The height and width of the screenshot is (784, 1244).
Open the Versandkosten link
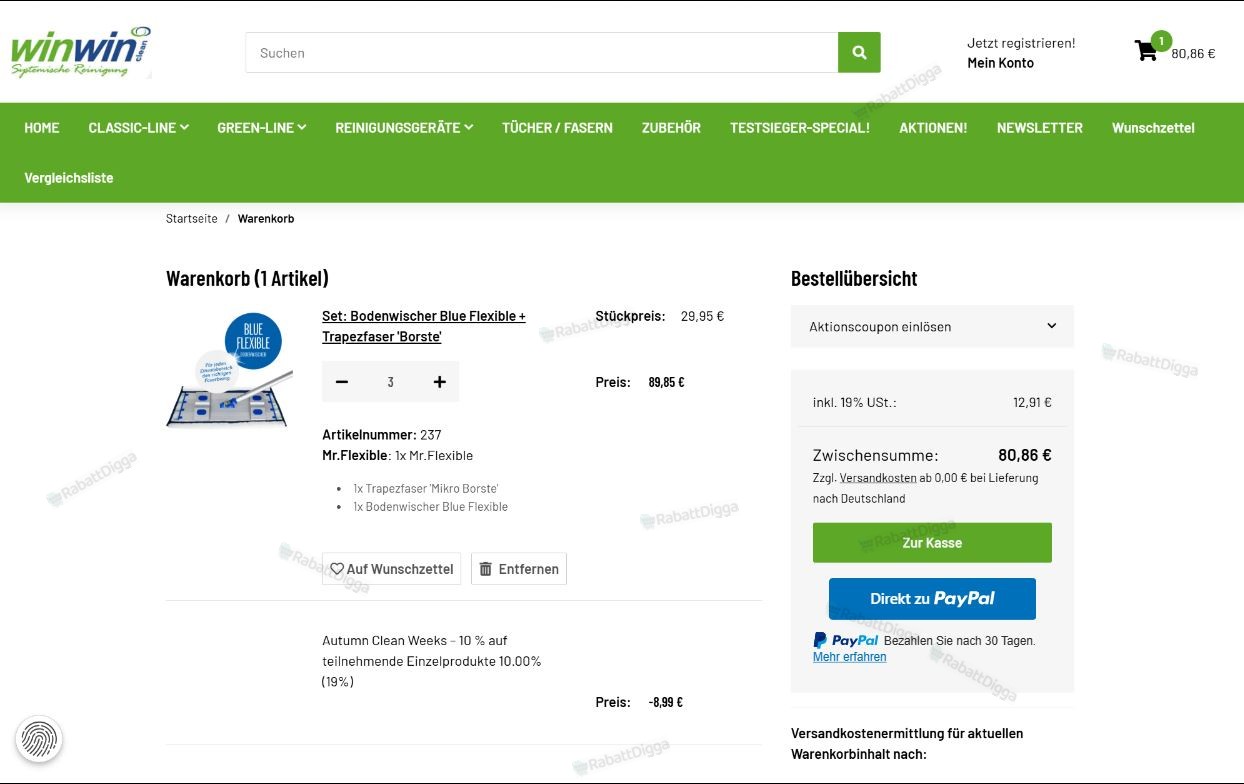click(878, 478)
